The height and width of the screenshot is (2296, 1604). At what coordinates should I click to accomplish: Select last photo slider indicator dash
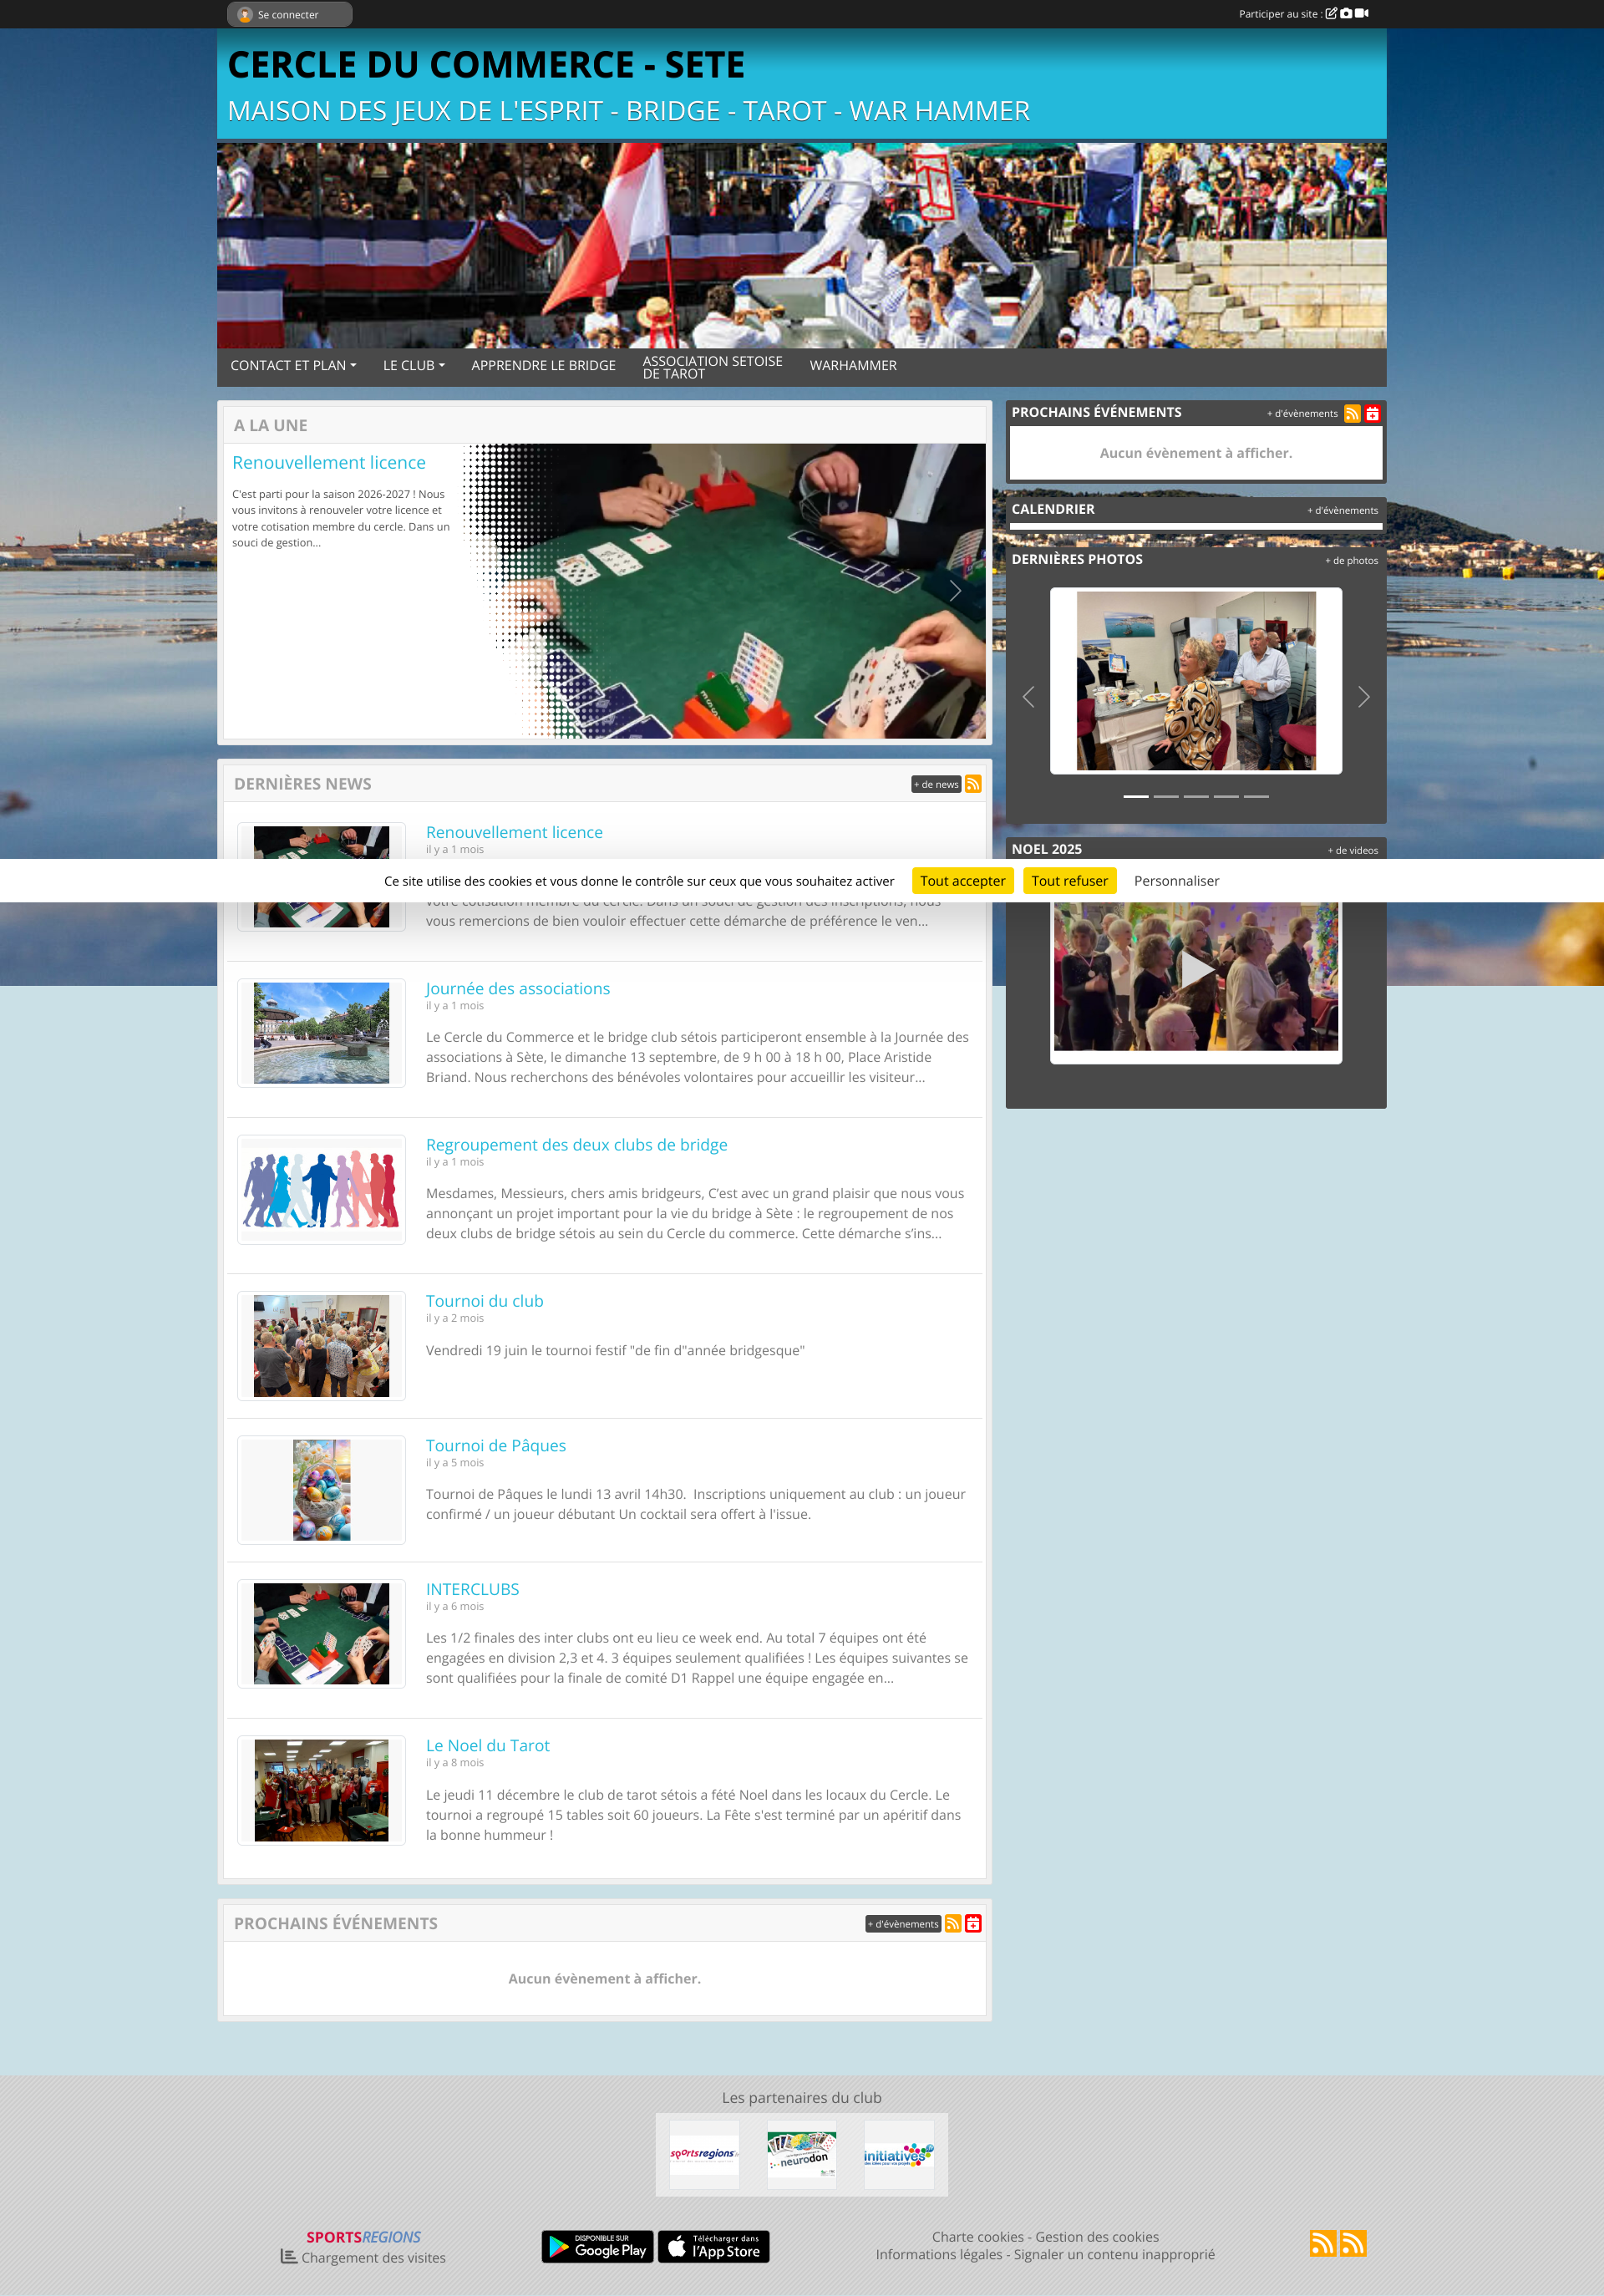click(x=1256, y=796)
